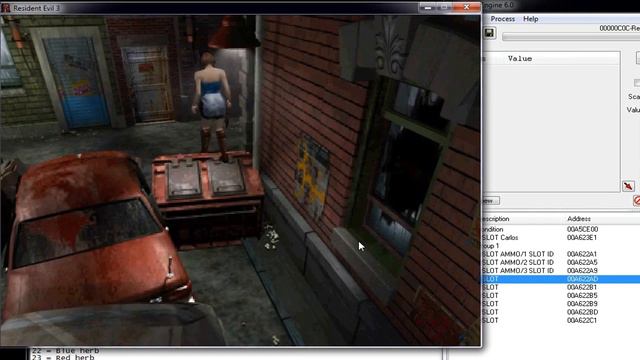Select address 00A622B5 in the address list
Image resolution: width=640 pixels, height=360 pixels.
click(582, 295)
